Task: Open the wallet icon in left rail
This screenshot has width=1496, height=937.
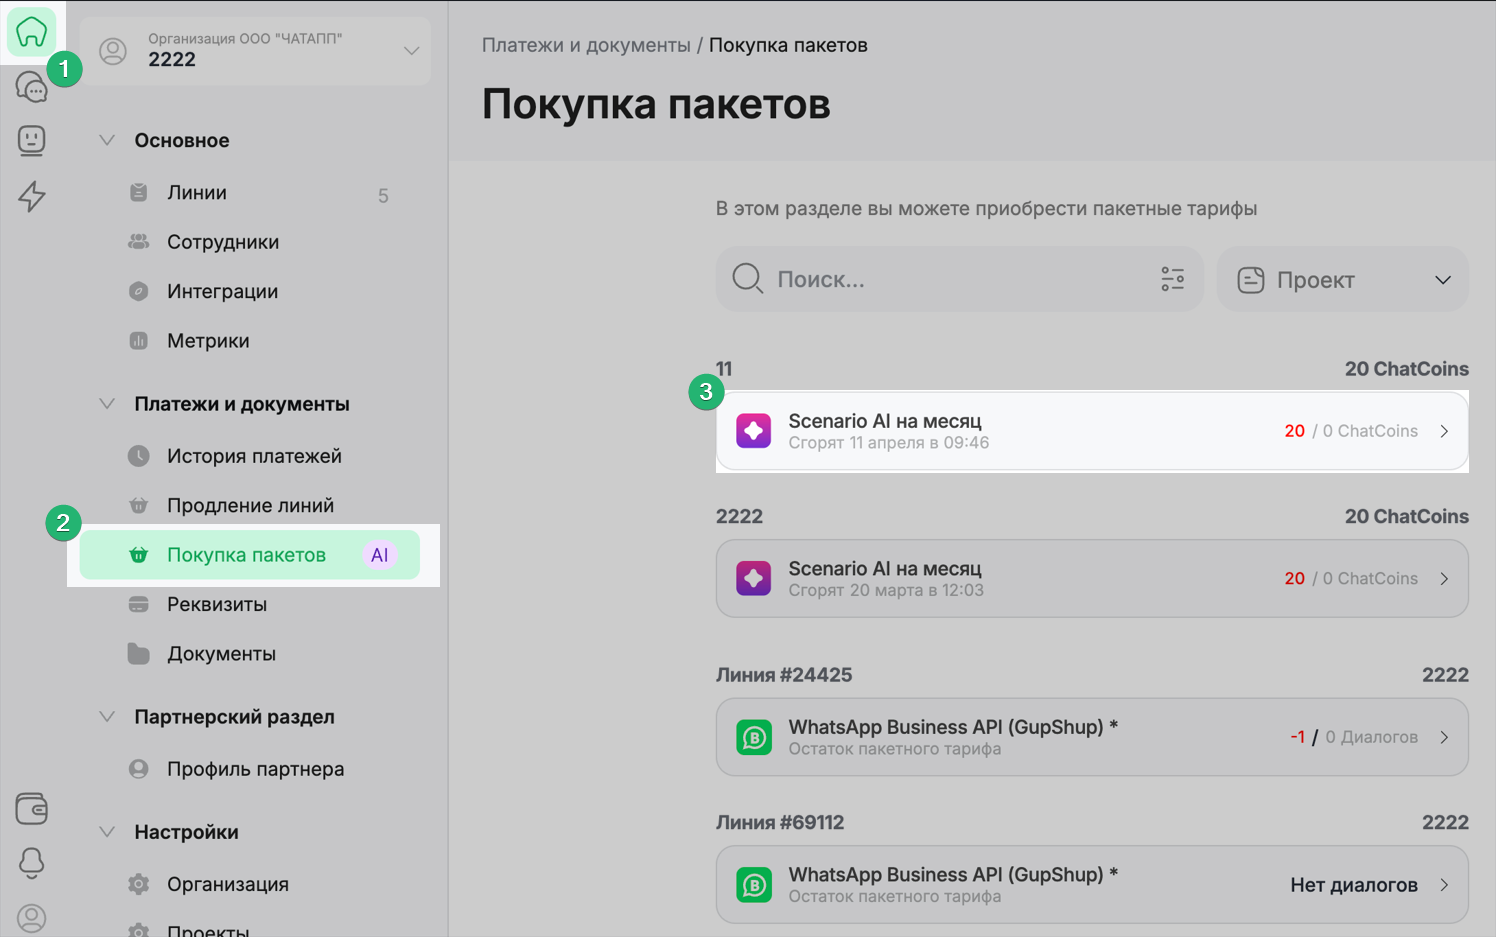Action: point(31,808)
